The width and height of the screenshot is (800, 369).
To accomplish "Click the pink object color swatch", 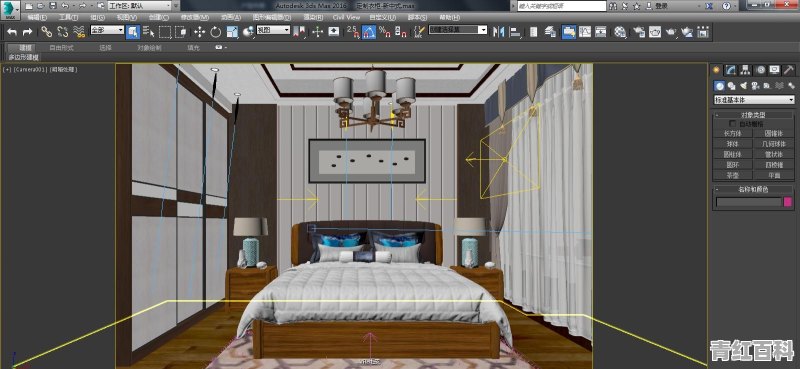I will [788, 202].
